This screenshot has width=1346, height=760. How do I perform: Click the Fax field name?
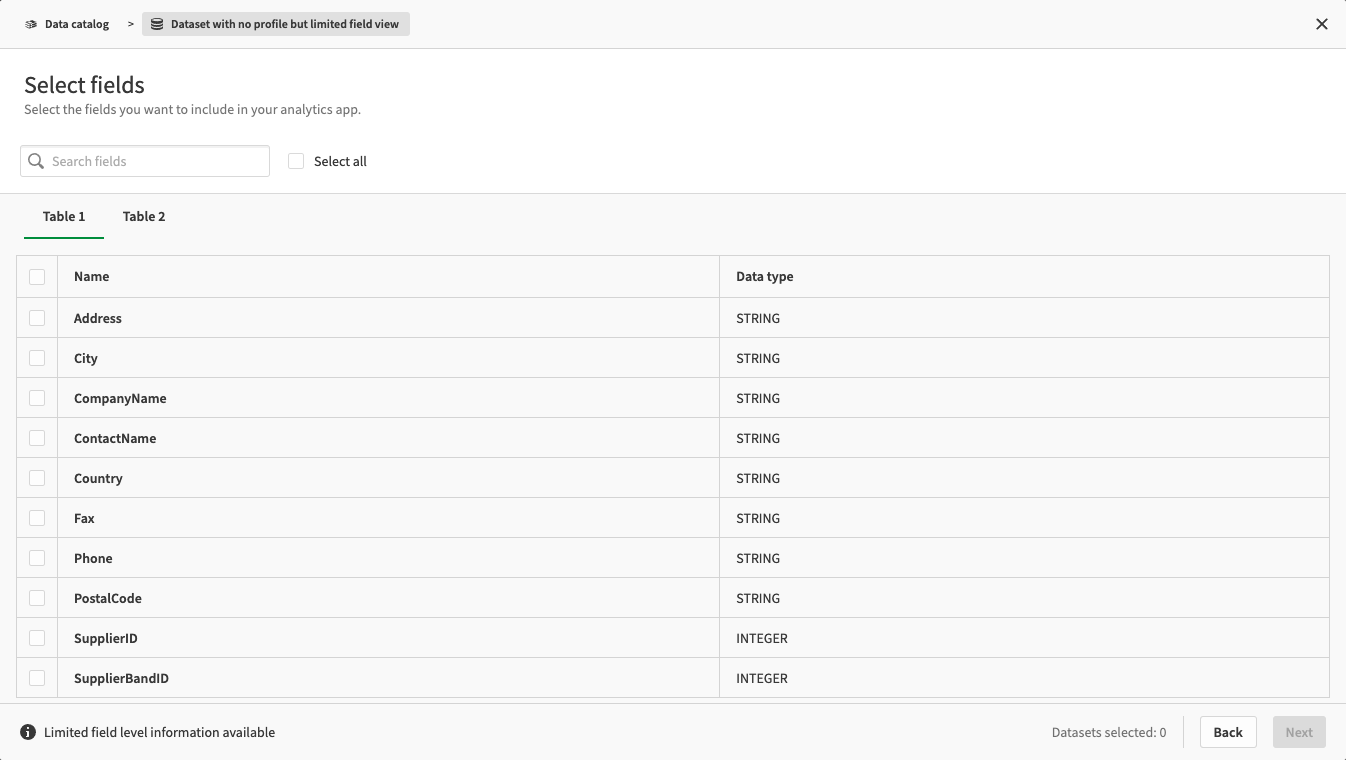point(84,518)
